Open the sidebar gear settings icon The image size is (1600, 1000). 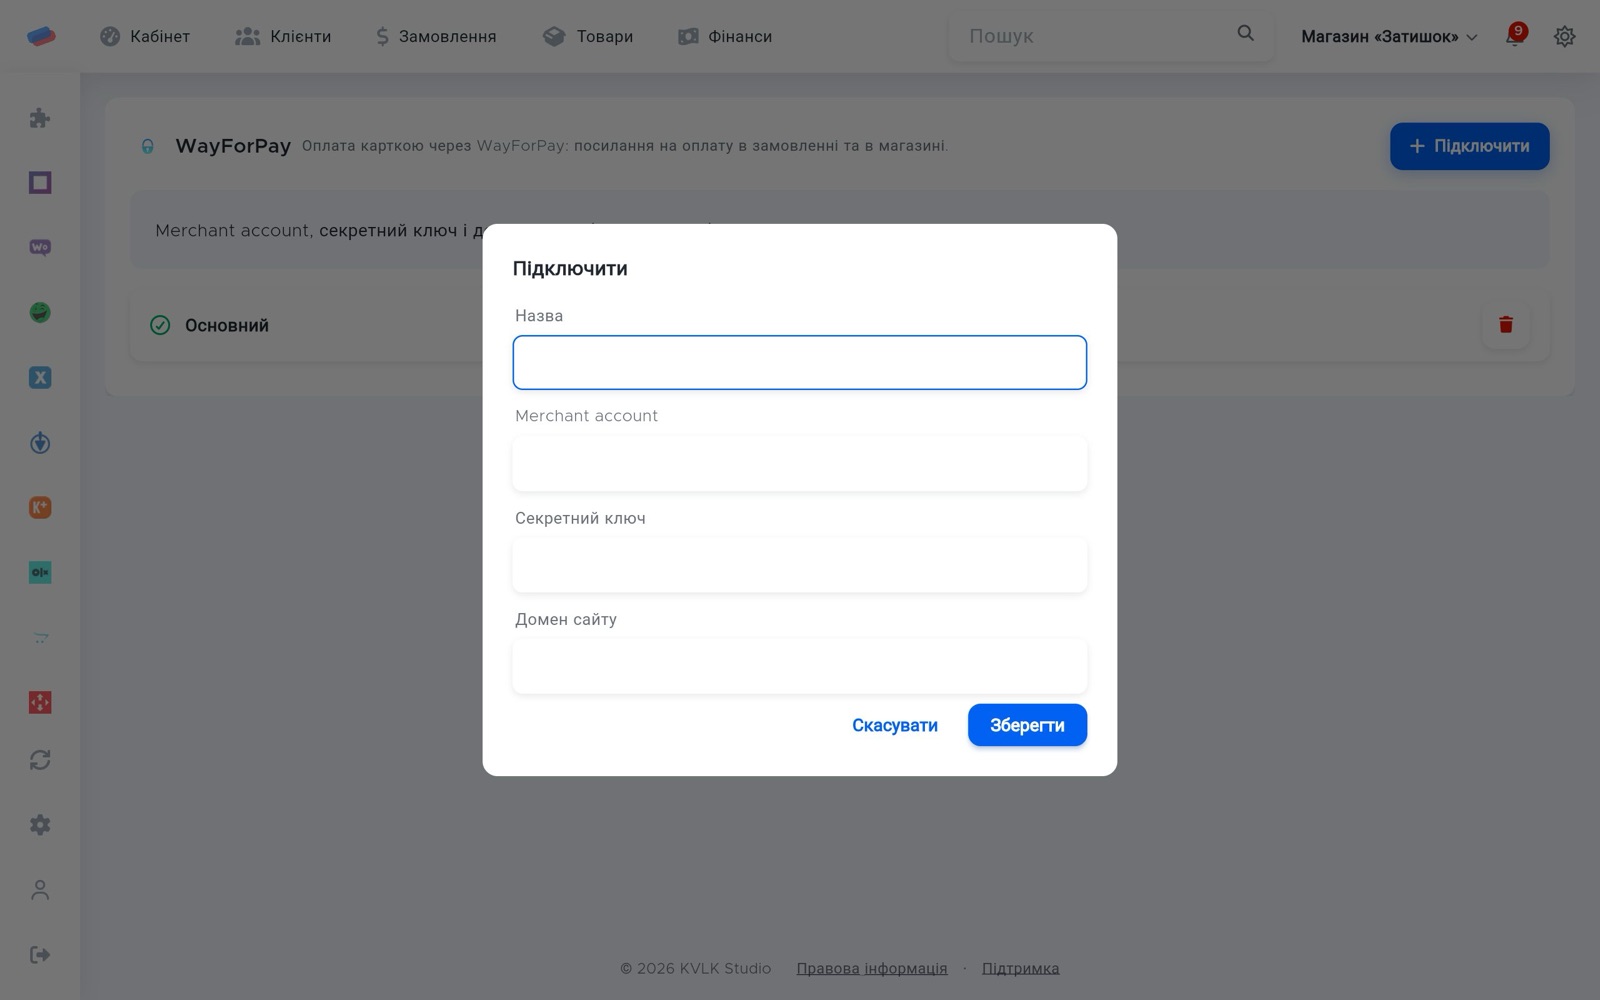click(x=40, y=825)
